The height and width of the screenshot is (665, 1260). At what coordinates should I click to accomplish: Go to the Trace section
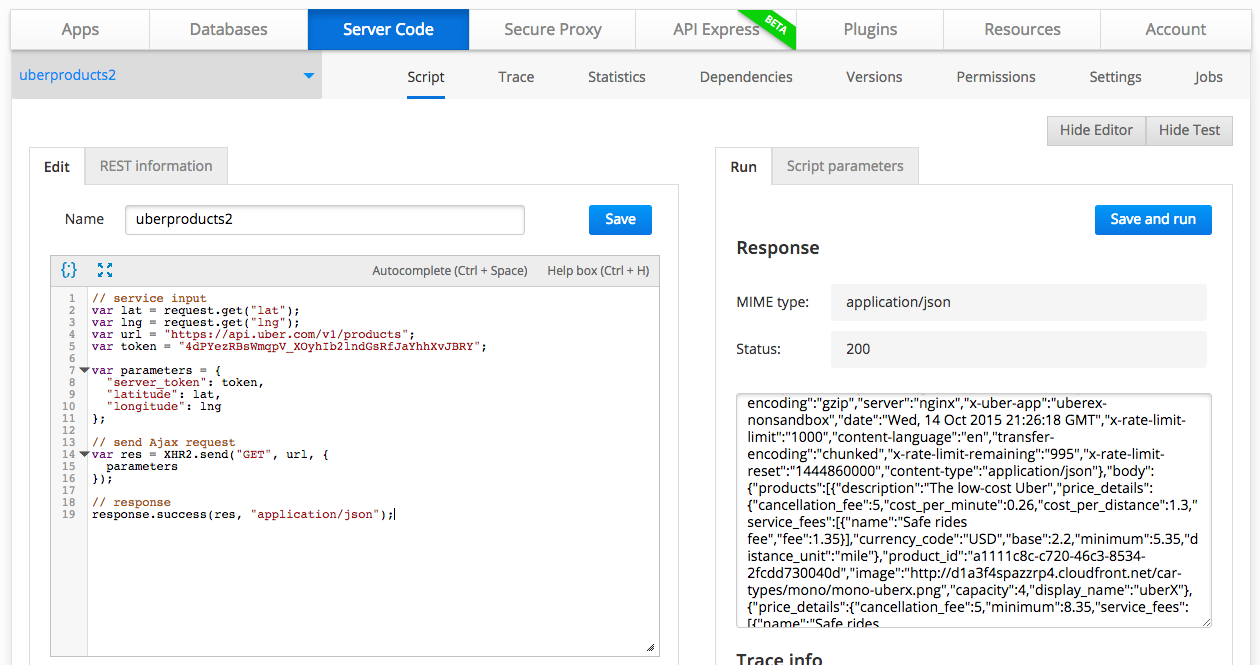516,77
